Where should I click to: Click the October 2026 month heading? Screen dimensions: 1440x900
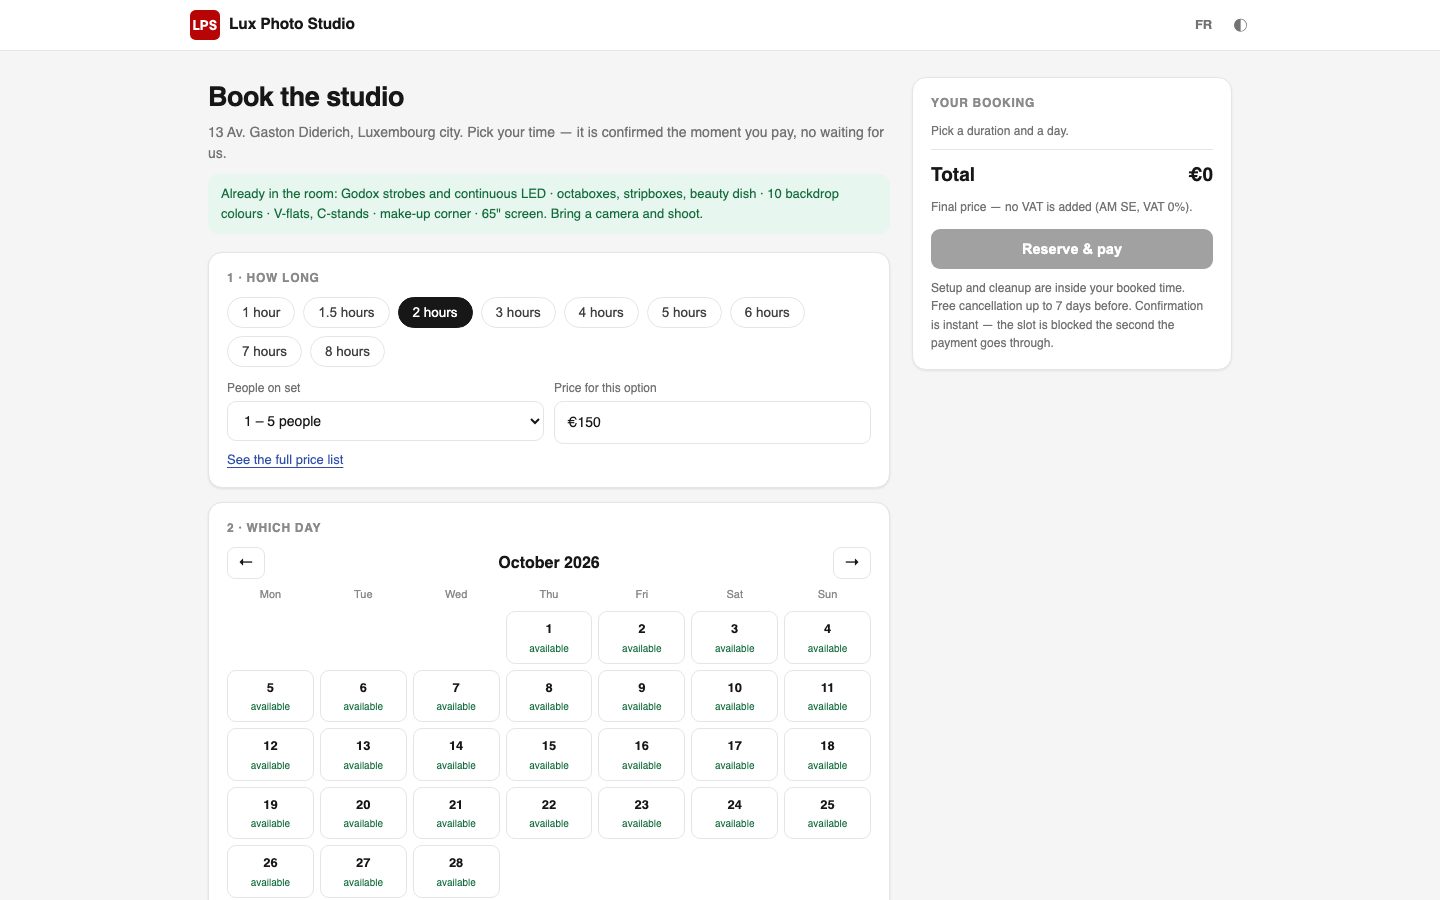549,562
